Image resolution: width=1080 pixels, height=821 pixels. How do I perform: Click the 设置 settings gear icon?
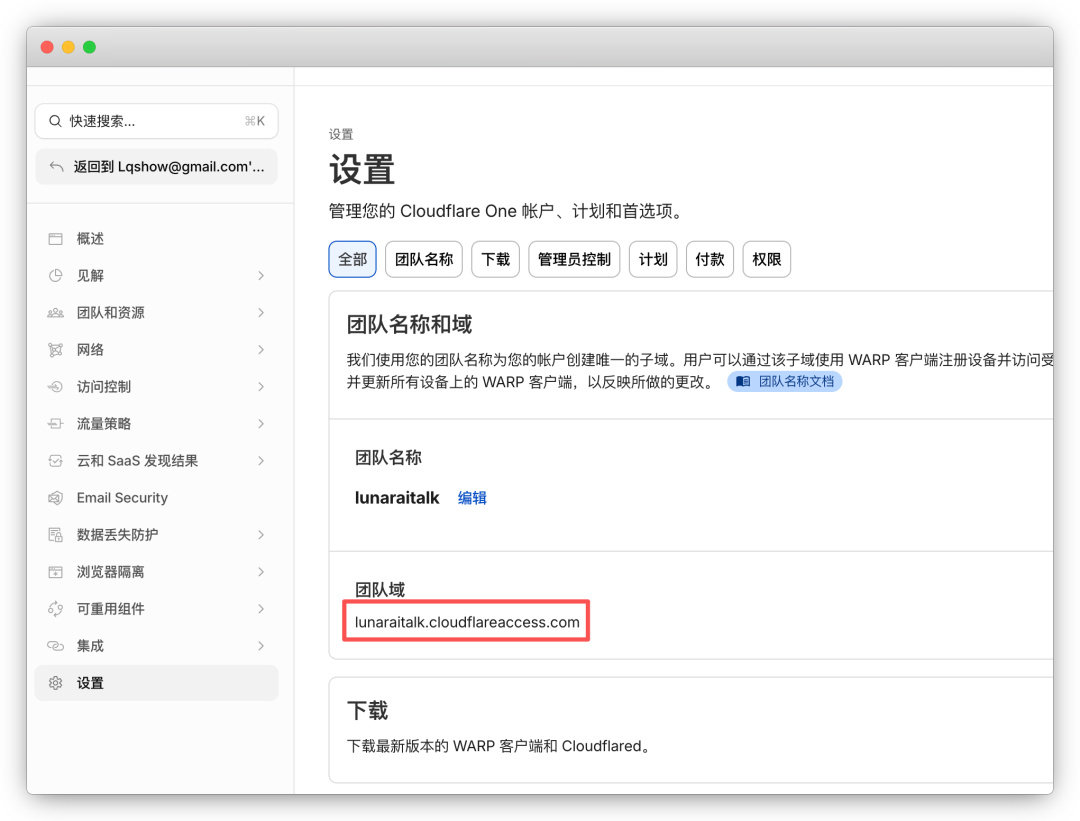pos(57,682)
